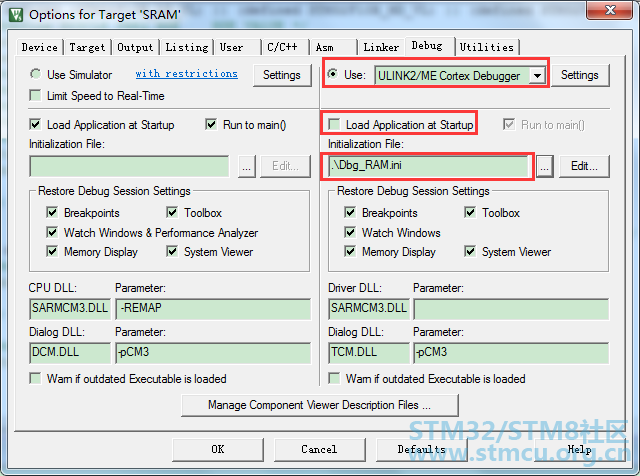Image resolution: width=640 pixels, height=476 pixels.
Task: Open the 'with restrictions' link
Action: pyautogui.click(x=187, y=74)
